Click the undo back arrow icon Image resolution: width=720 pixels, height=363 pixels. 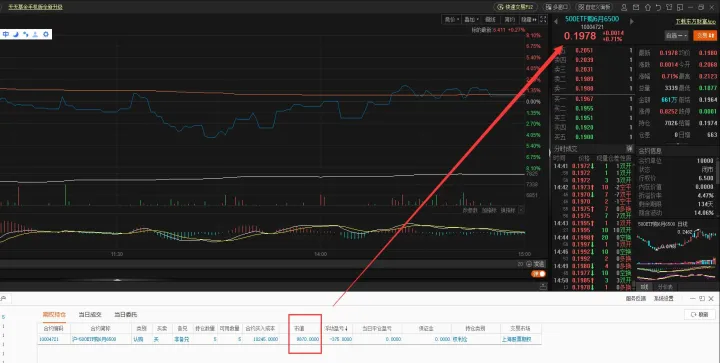(x=658, y=7)
